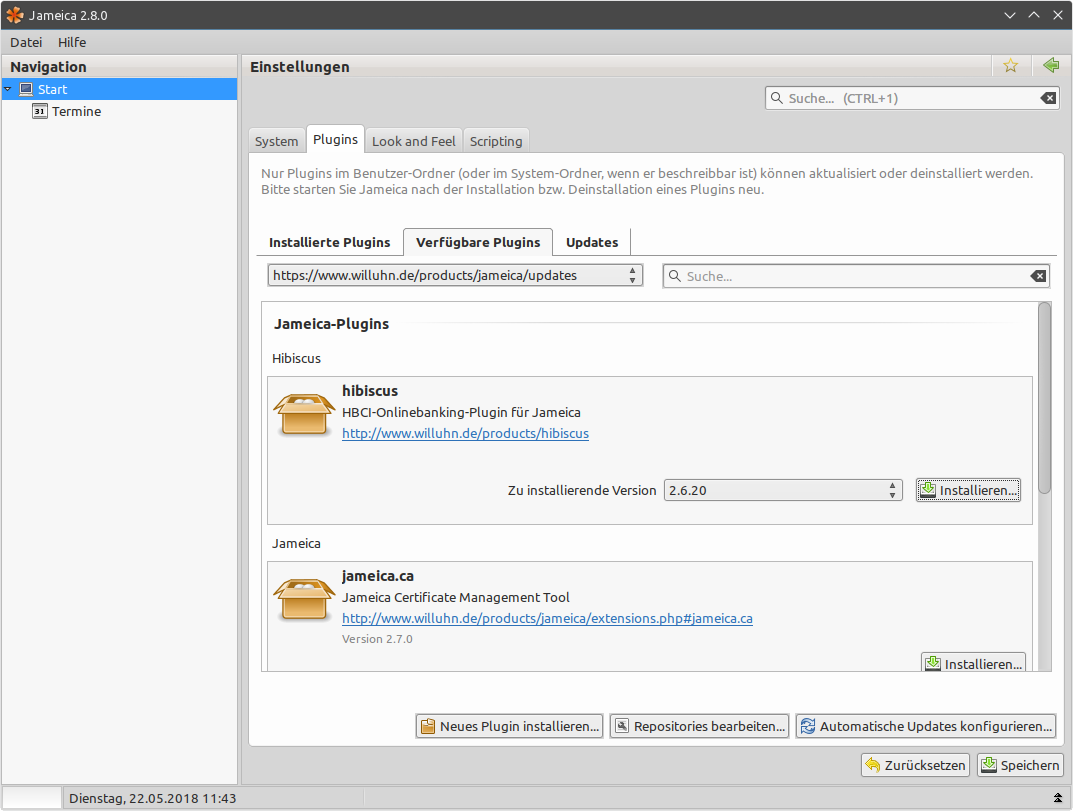Click the hibiscus plugin title
Viewport: 1073px width, 811px height.
(x=370, y=391)
